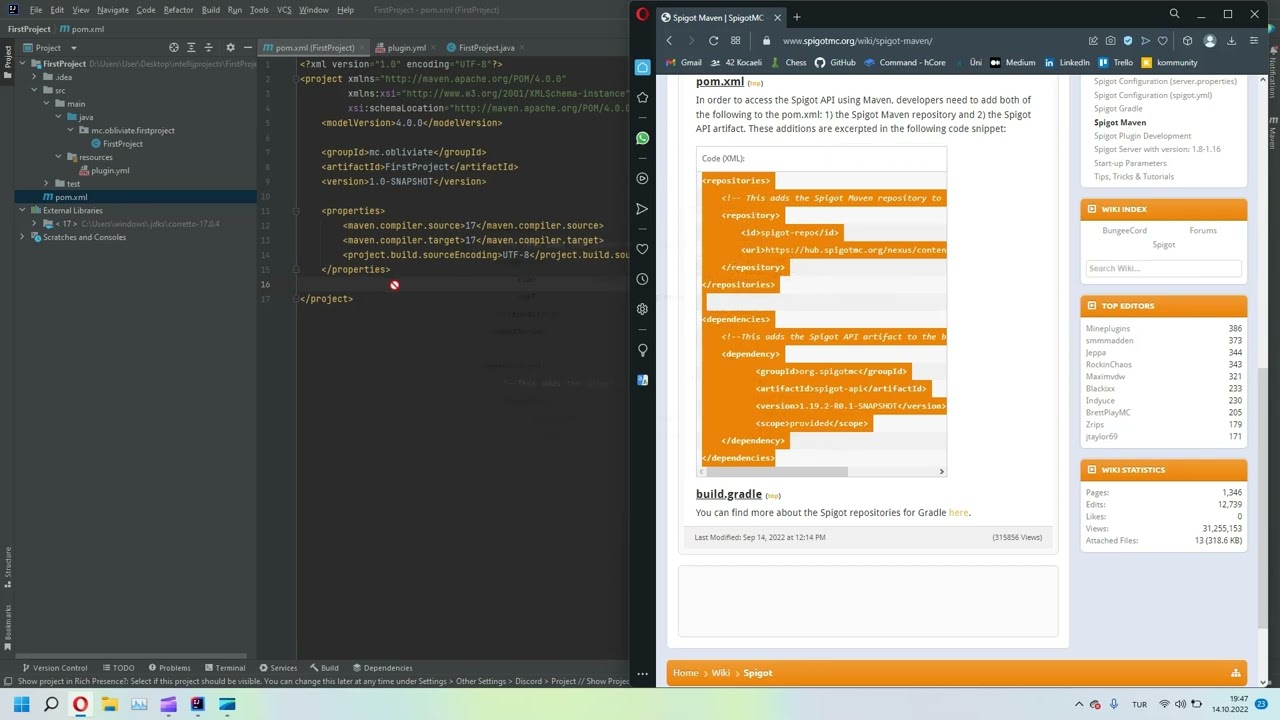Open Forums link in Wiki Index
This screenshot has height=720, width=1280.
pos(1203,231)
